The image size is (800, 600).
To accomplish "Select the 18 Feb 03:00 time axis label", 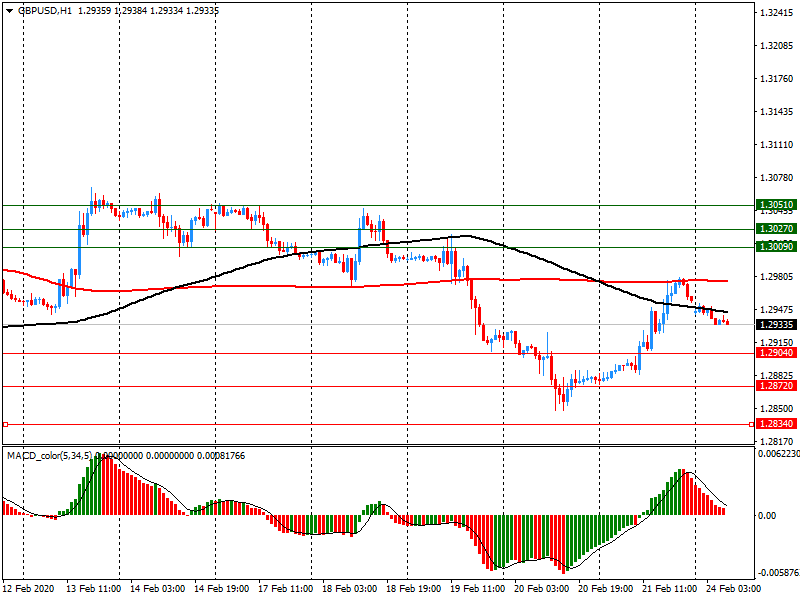I will point(349,588).
